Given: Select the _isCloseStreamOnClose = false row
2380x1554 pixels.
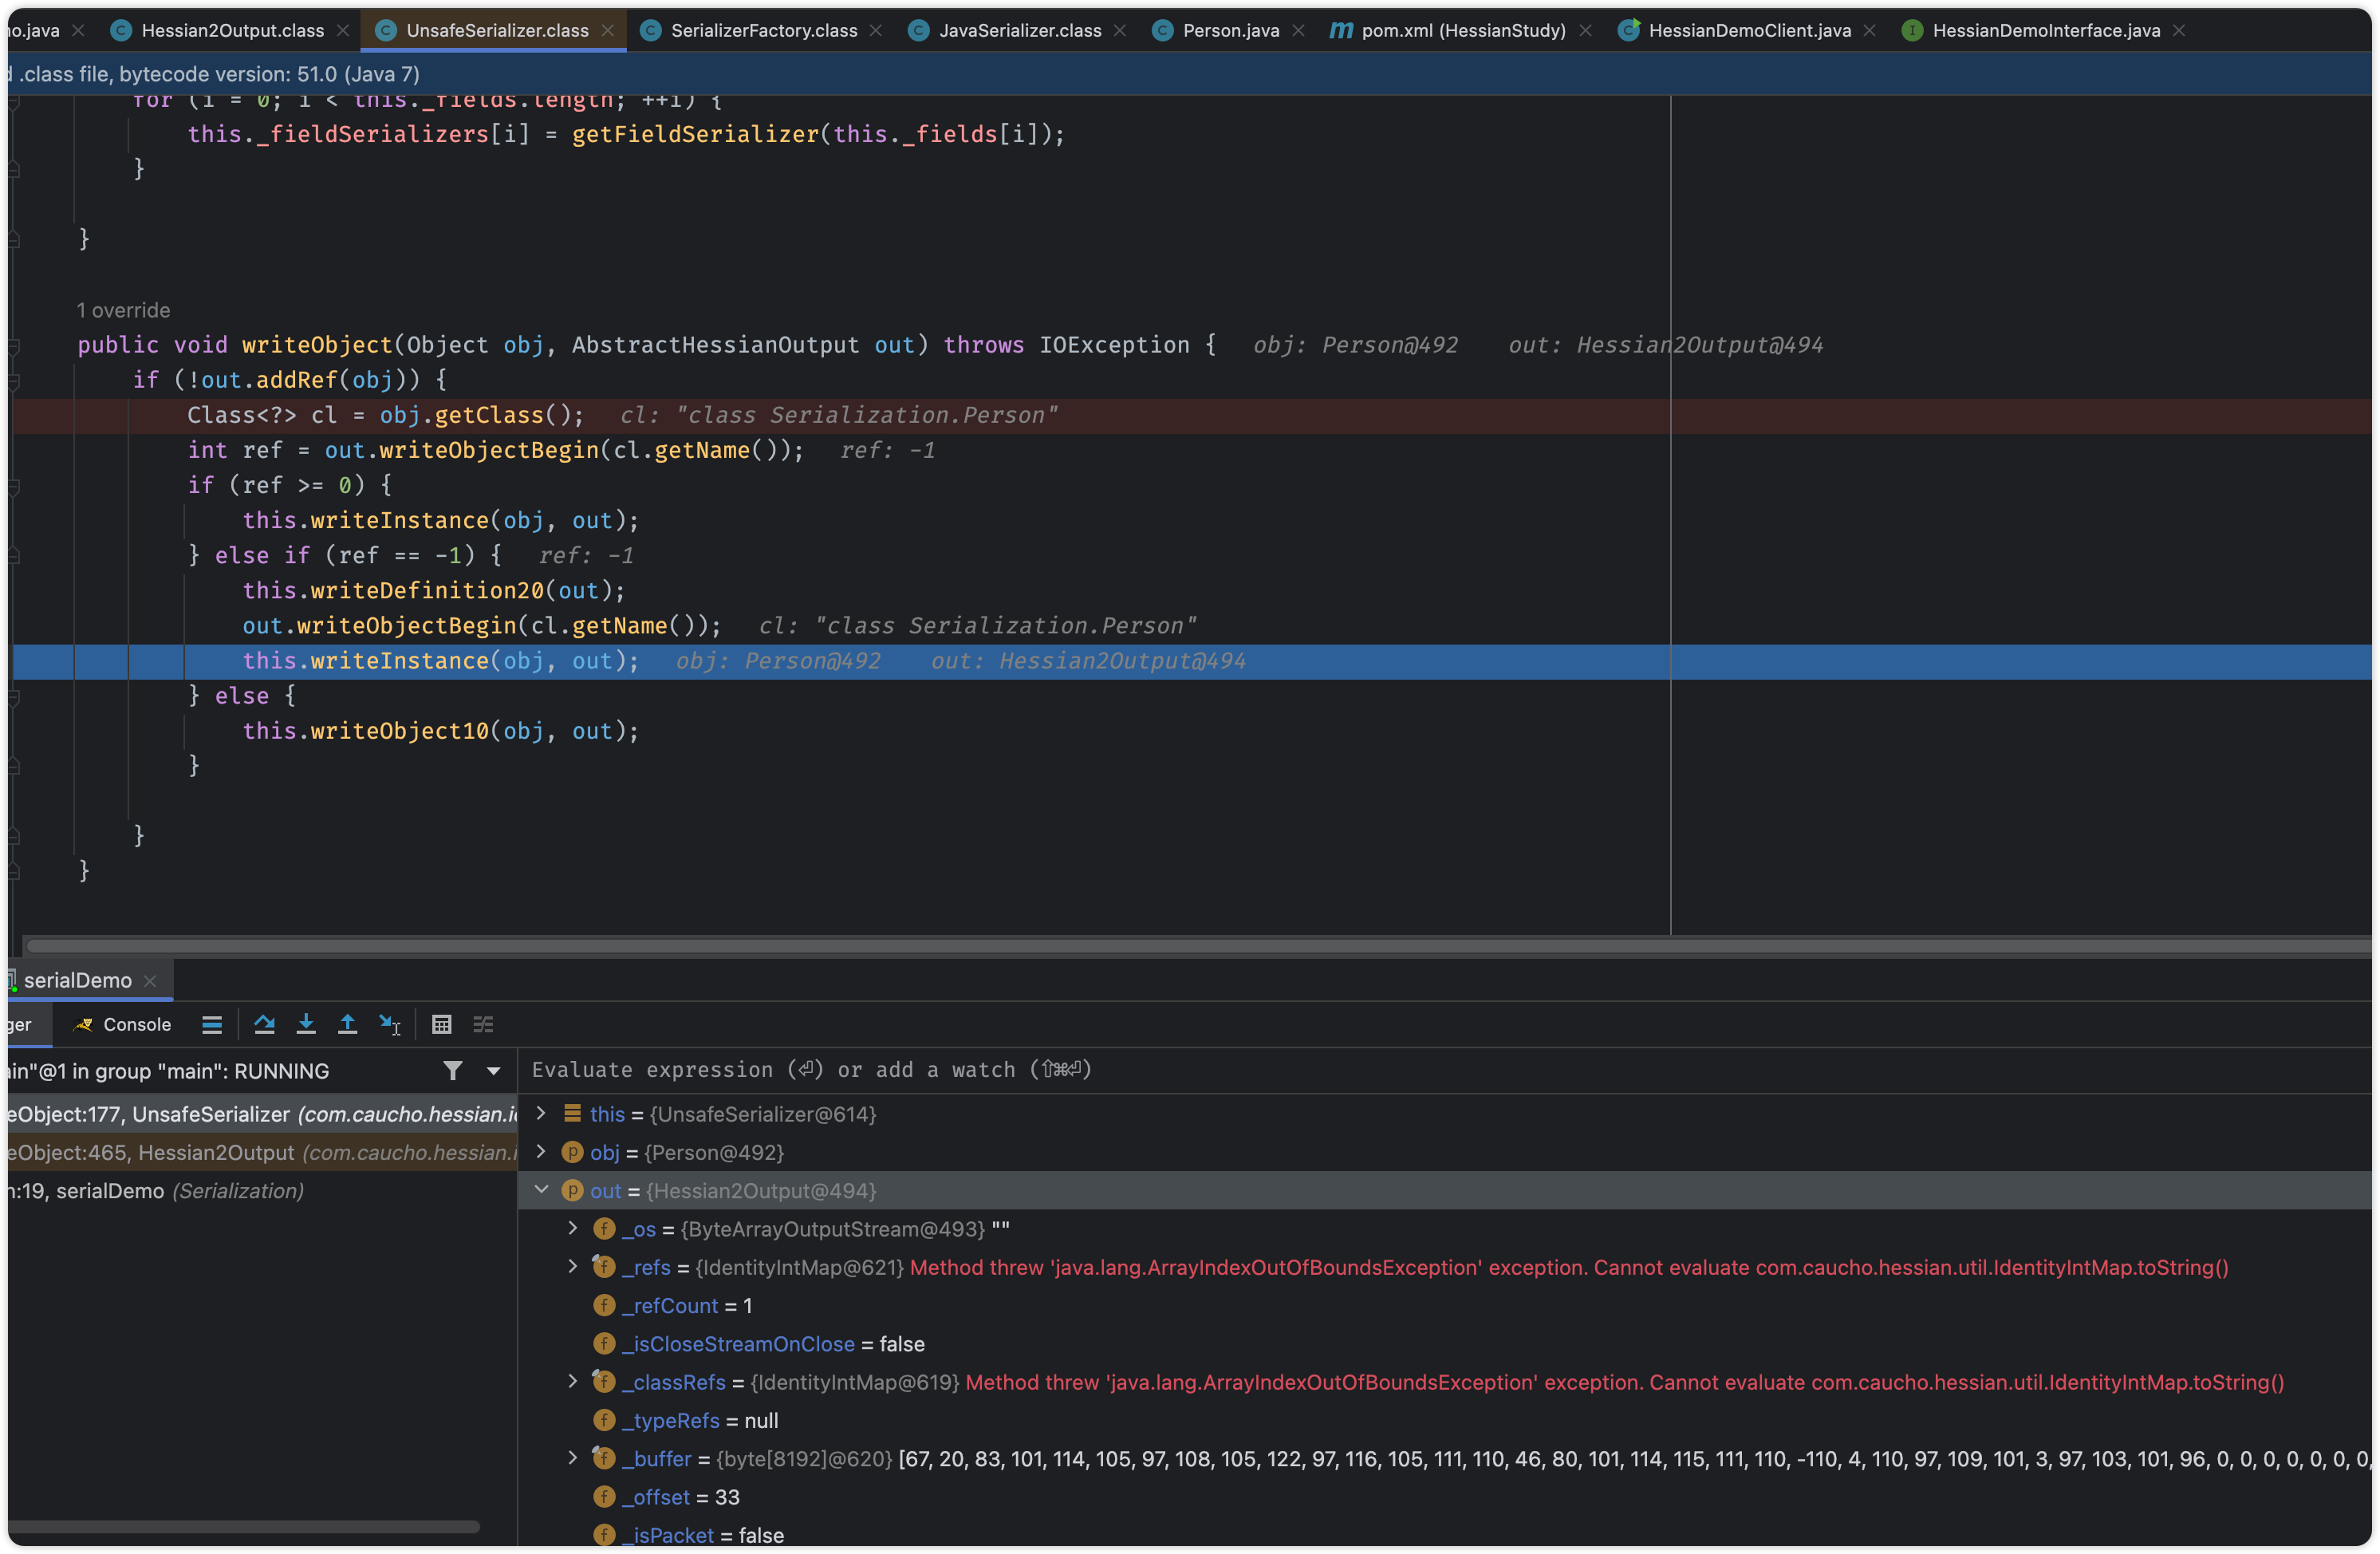Looking at the screenshot, I should pos(1445,1343).
